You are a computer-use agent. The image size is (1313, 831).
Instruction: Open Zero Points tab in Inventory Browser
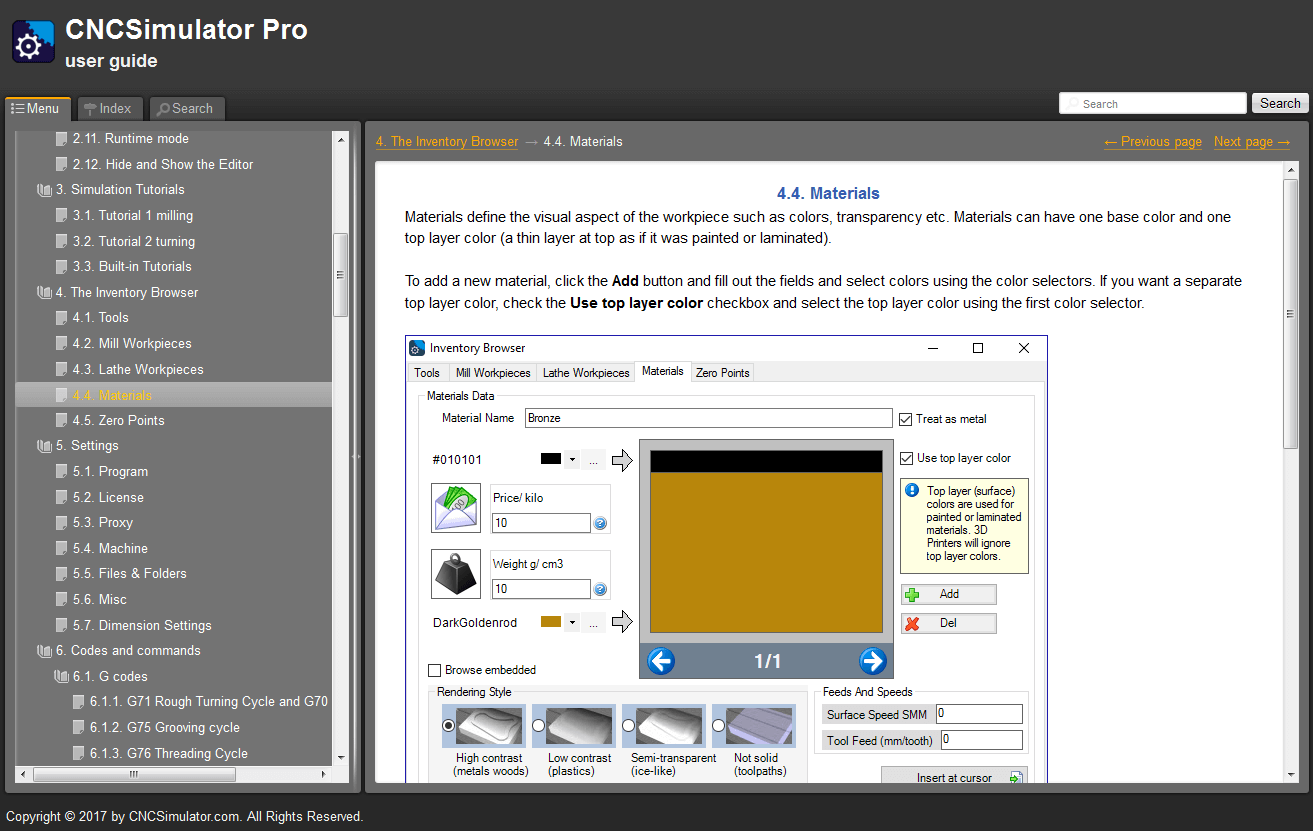(x=722, y=372)
